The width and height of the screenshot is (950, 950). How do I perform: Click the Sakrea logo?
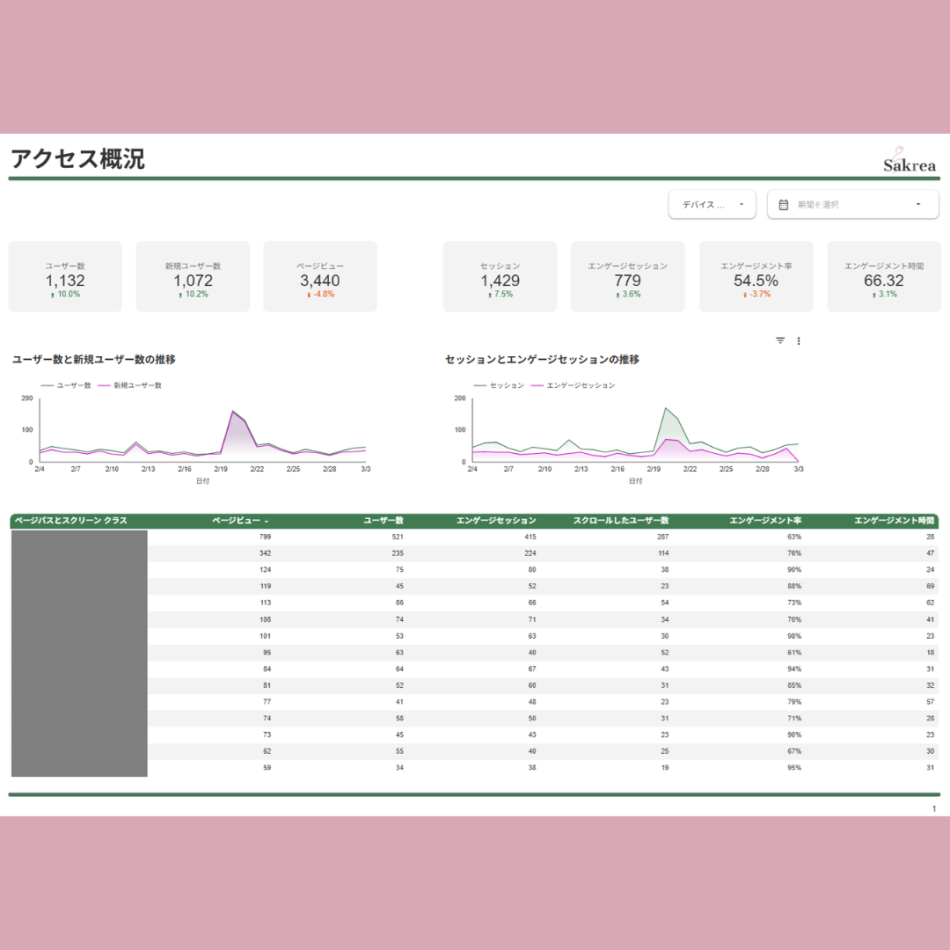(x=908, y=160)
